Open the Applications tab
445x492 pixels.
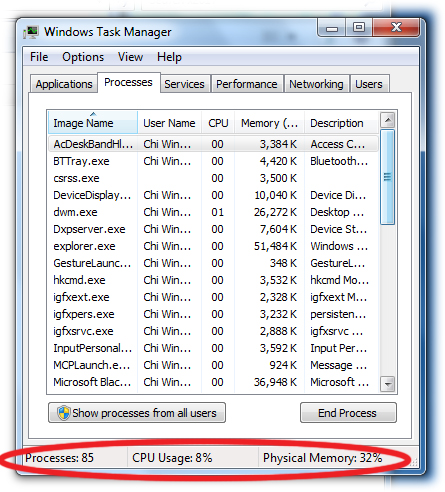64,84
